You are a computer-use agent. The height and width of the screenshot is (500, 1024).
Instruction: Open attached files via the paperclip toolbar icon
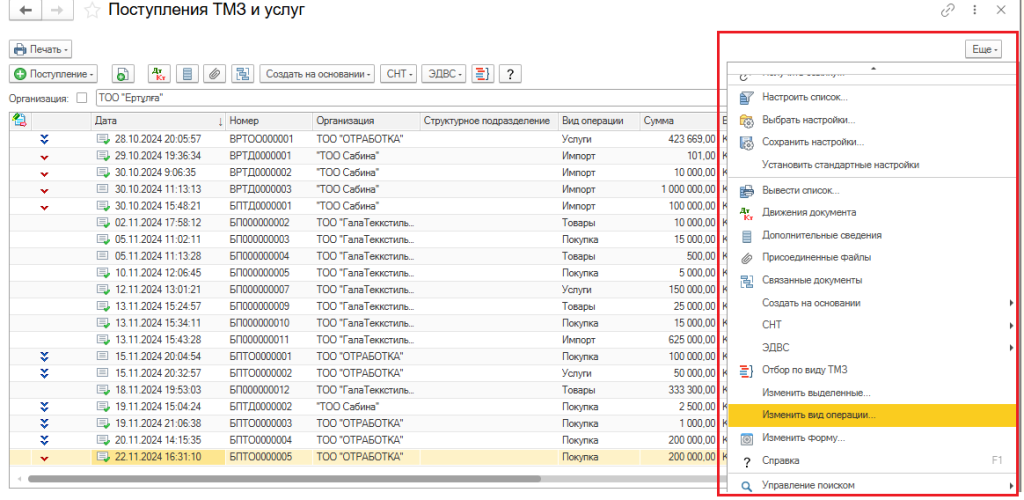[x=213, y=74]
